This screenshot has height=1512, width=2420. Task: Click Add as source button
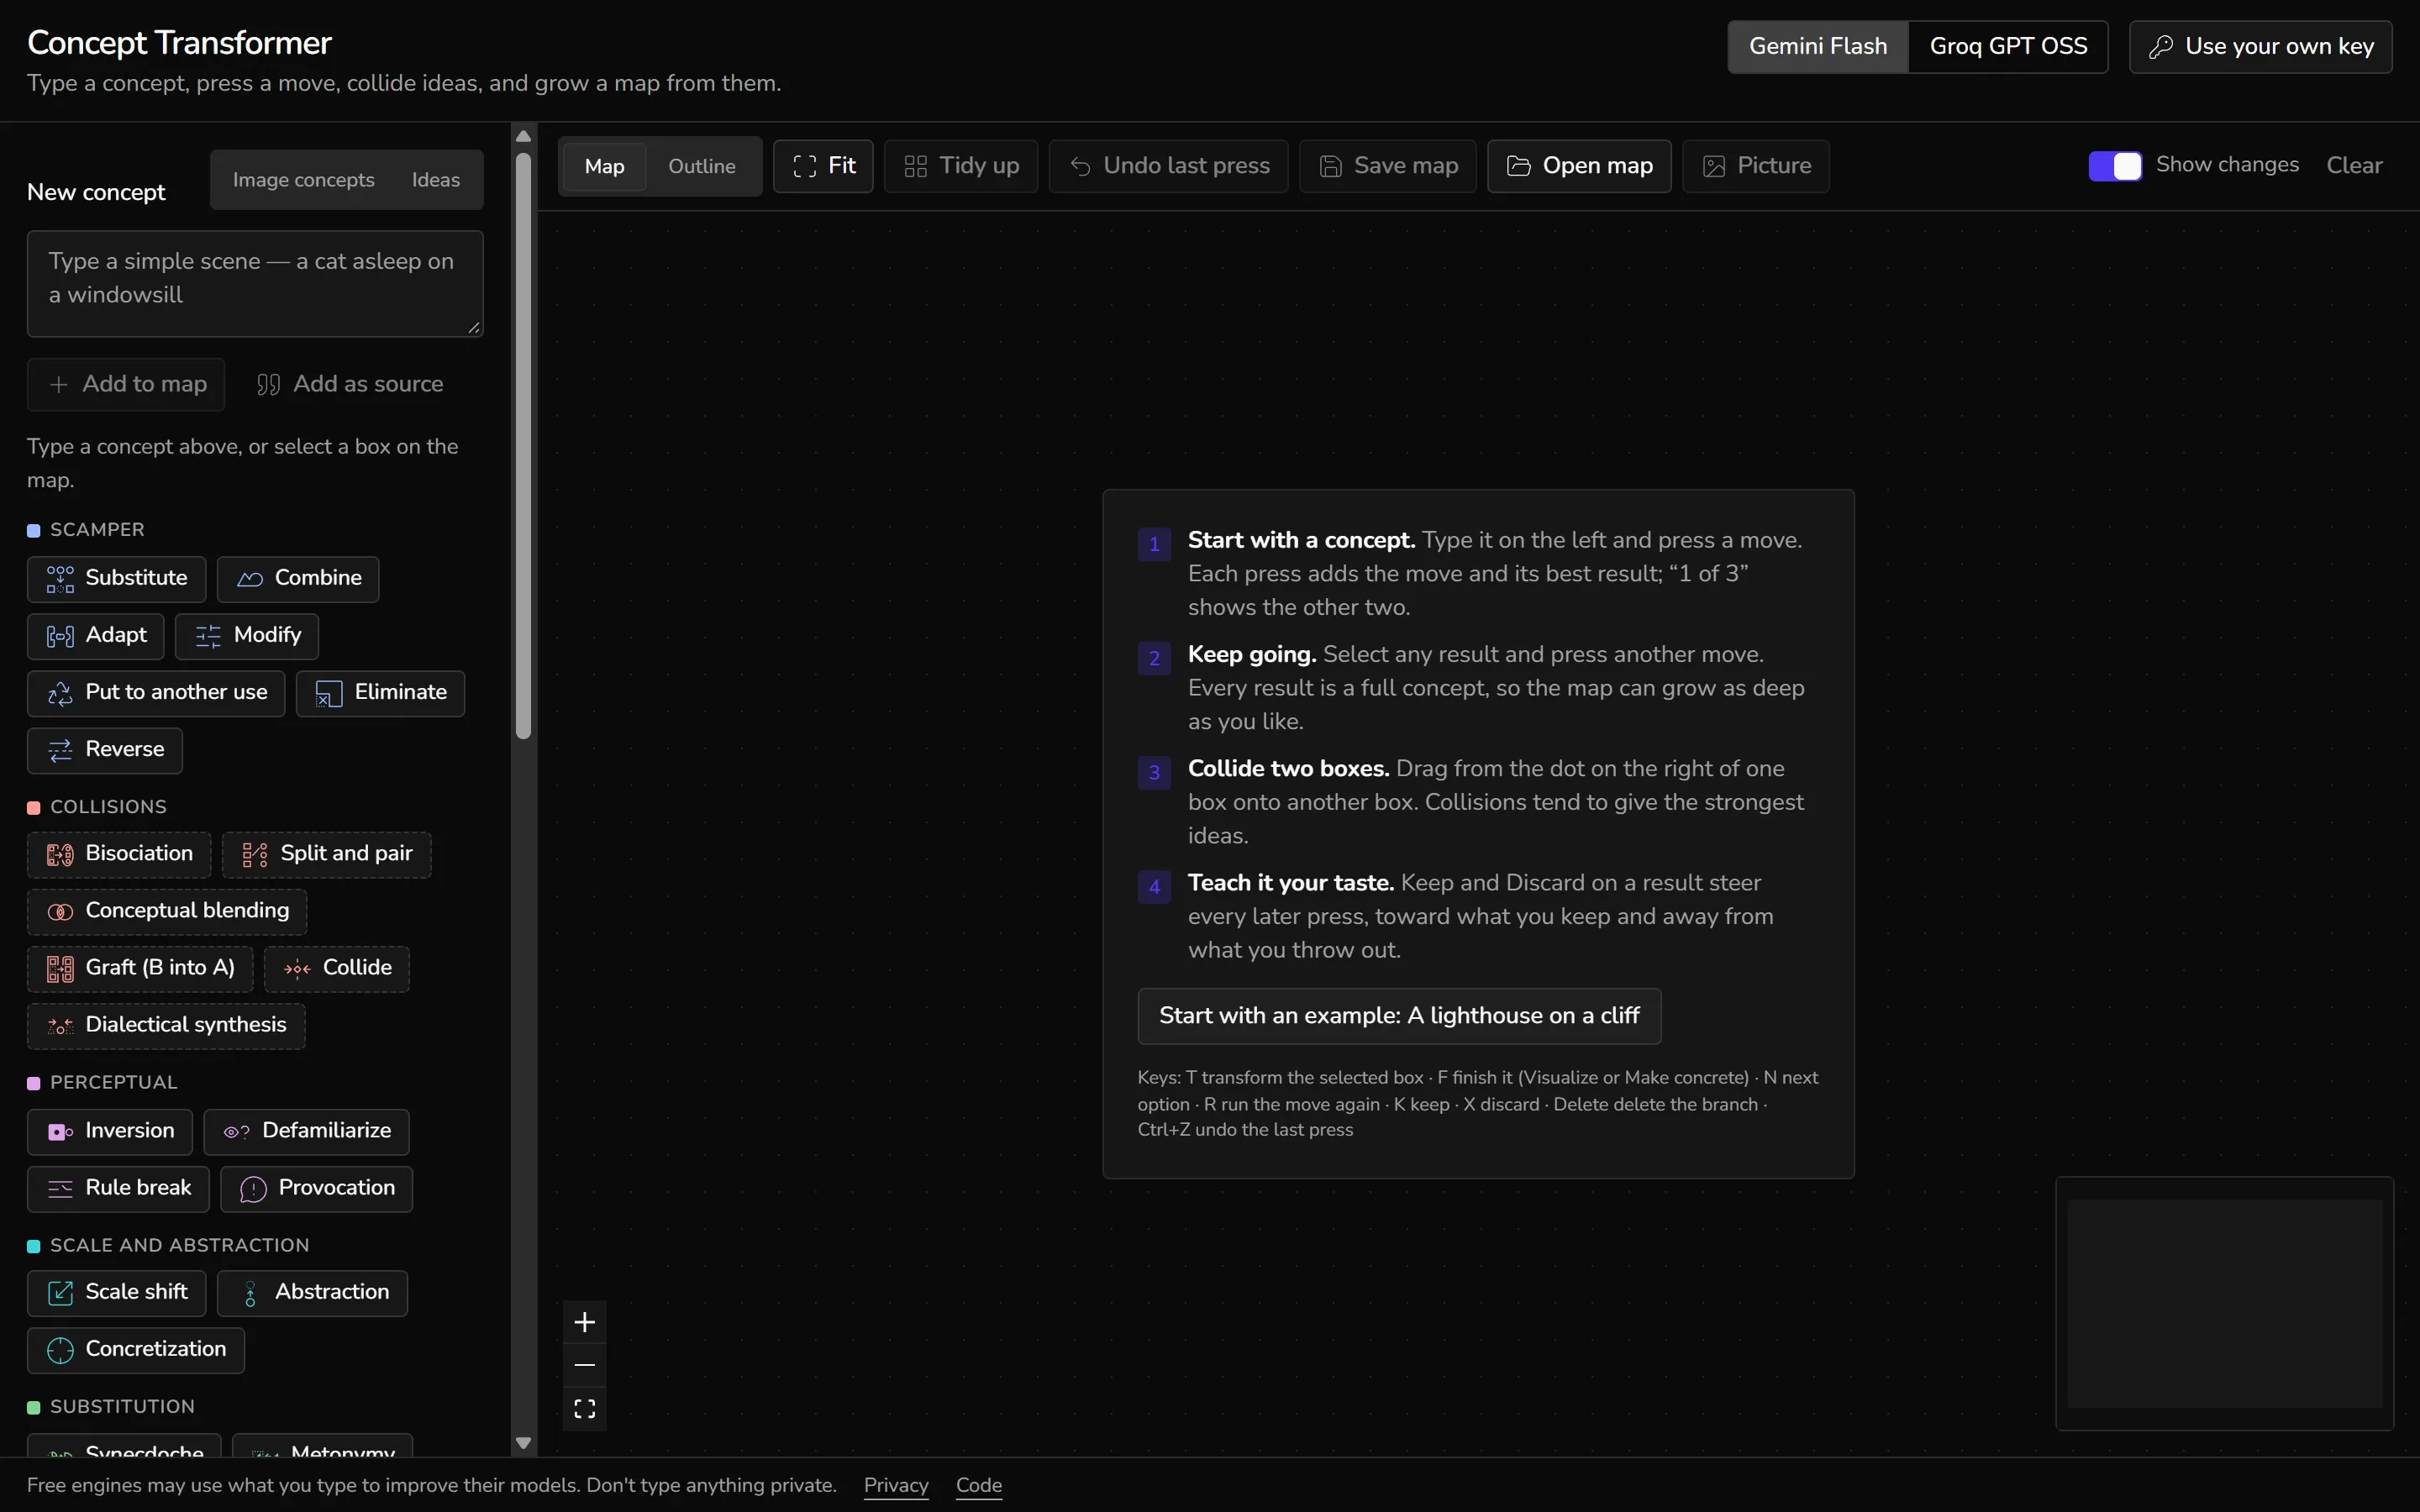(x=349, y=385)
